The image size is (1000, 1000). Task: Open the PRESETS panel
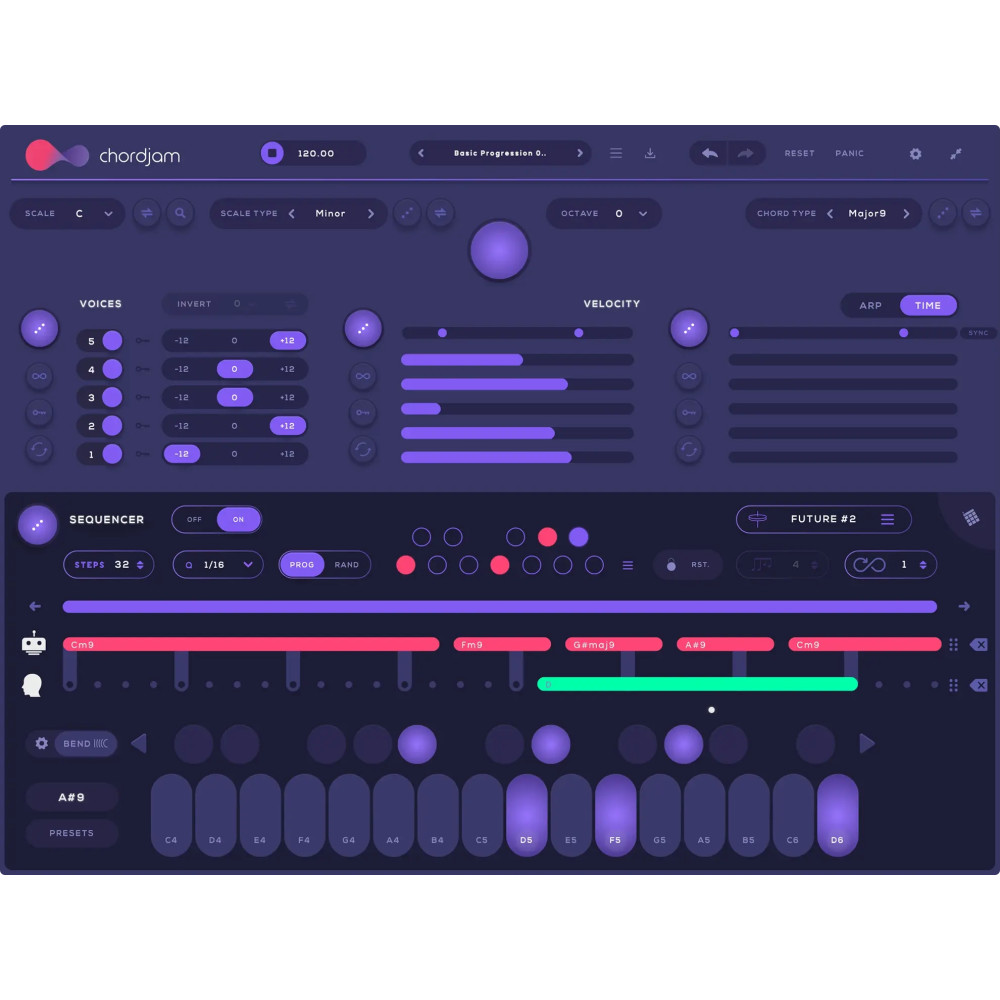(x=71, y=833)
